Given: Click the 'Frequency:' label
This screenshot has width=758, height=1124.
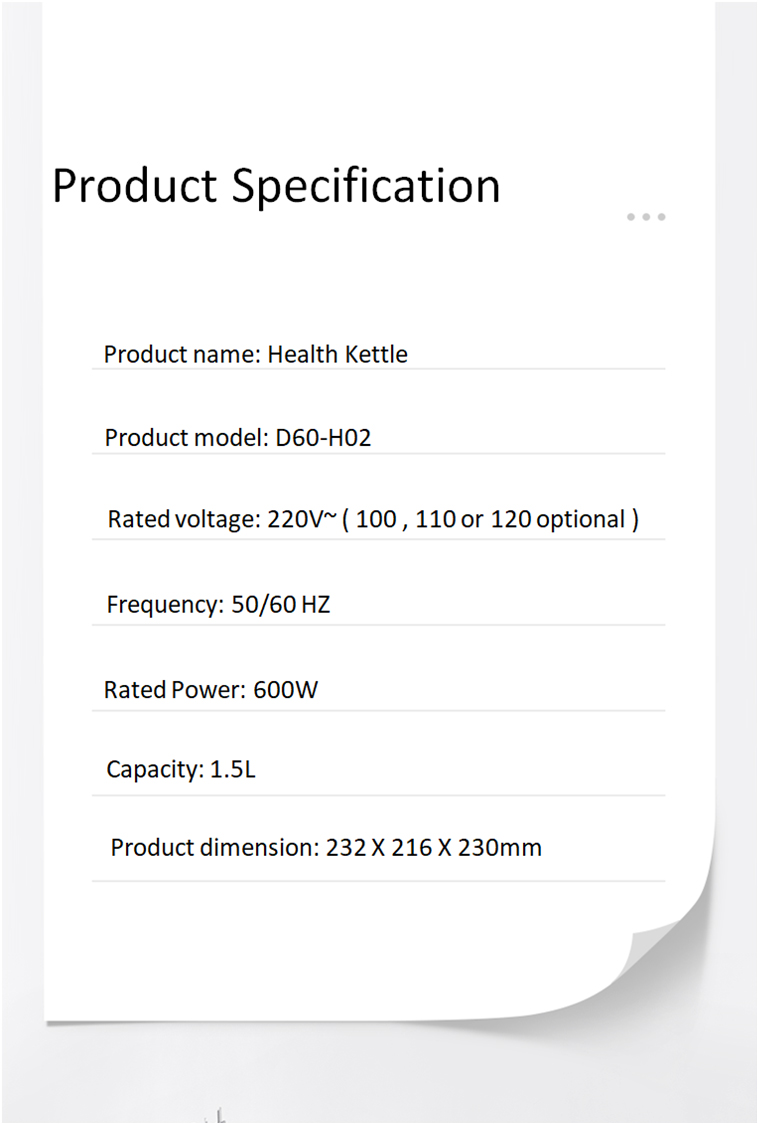Looking at the screenshot, I should tap(164, 605).
